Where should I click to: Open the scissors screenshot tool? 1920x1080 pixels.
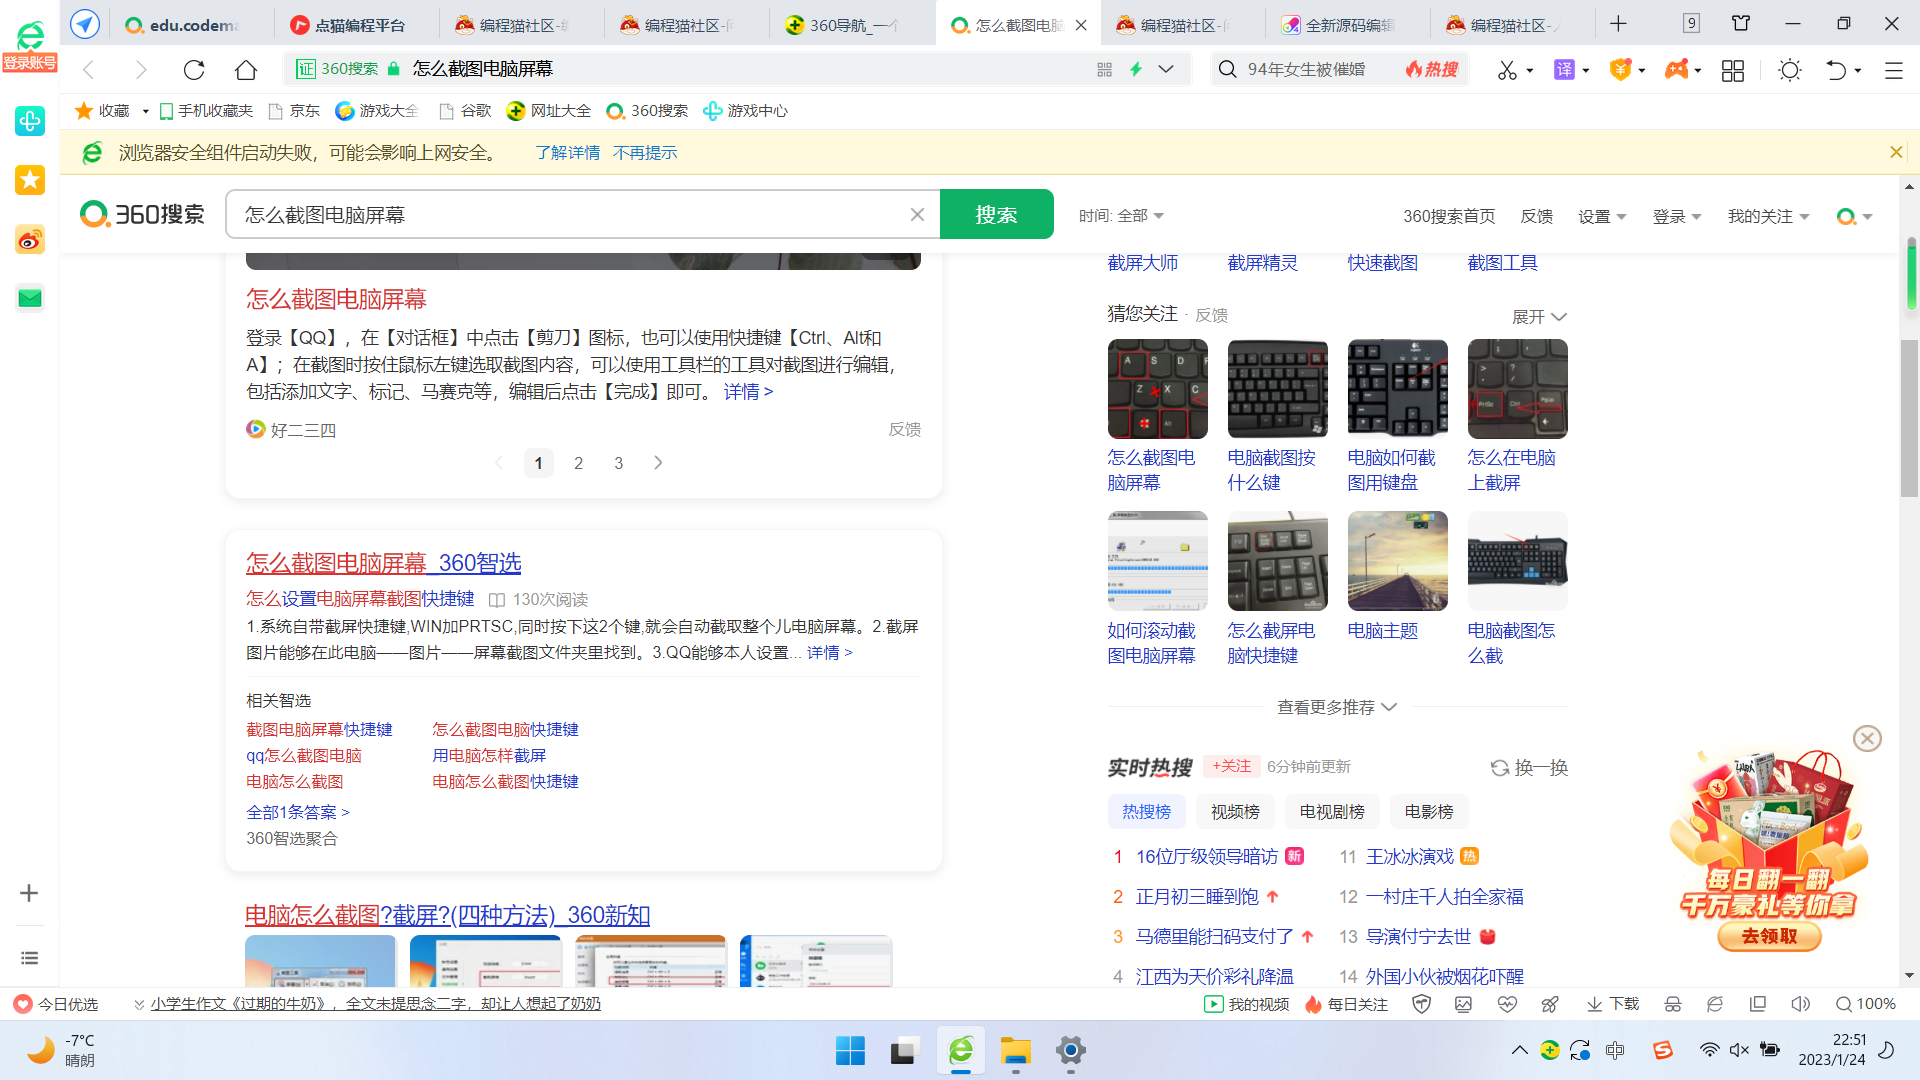pos(1507,69)
